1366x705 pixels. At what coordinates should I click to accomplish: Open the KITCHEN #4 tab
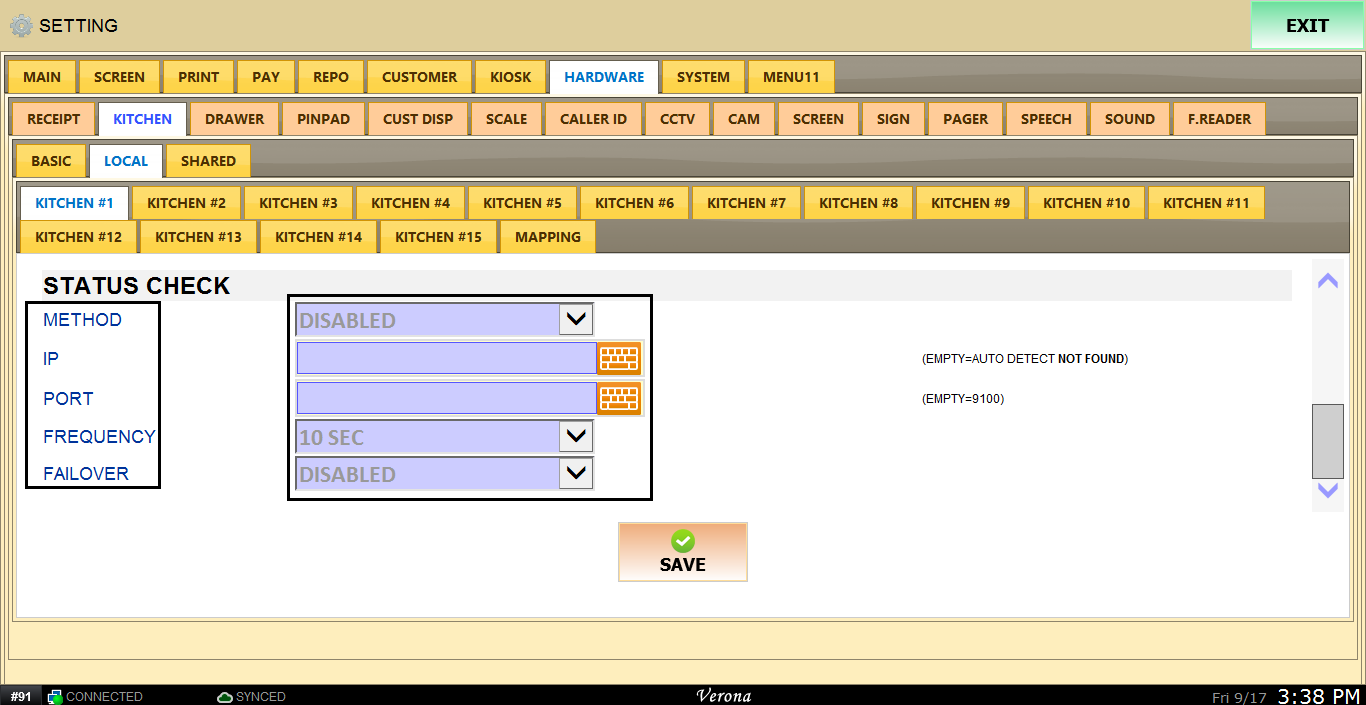click(411, 203)
